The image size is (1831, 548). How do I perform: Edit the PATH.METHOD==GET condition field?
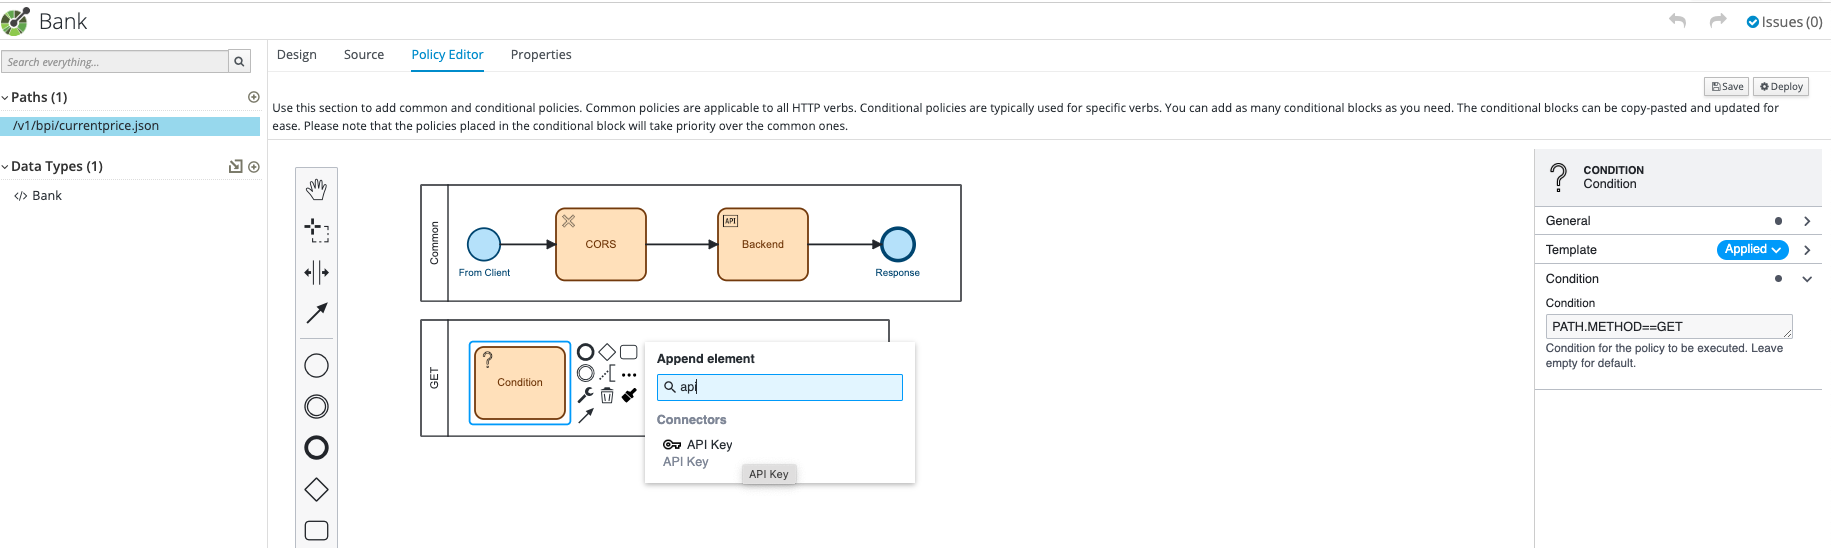pos(1669,327)
